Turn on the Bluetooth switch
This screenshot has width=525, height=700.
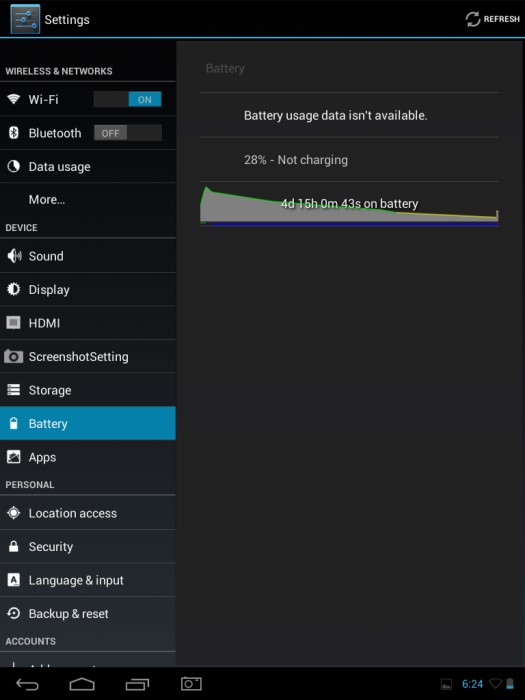(x=128, y=133)
